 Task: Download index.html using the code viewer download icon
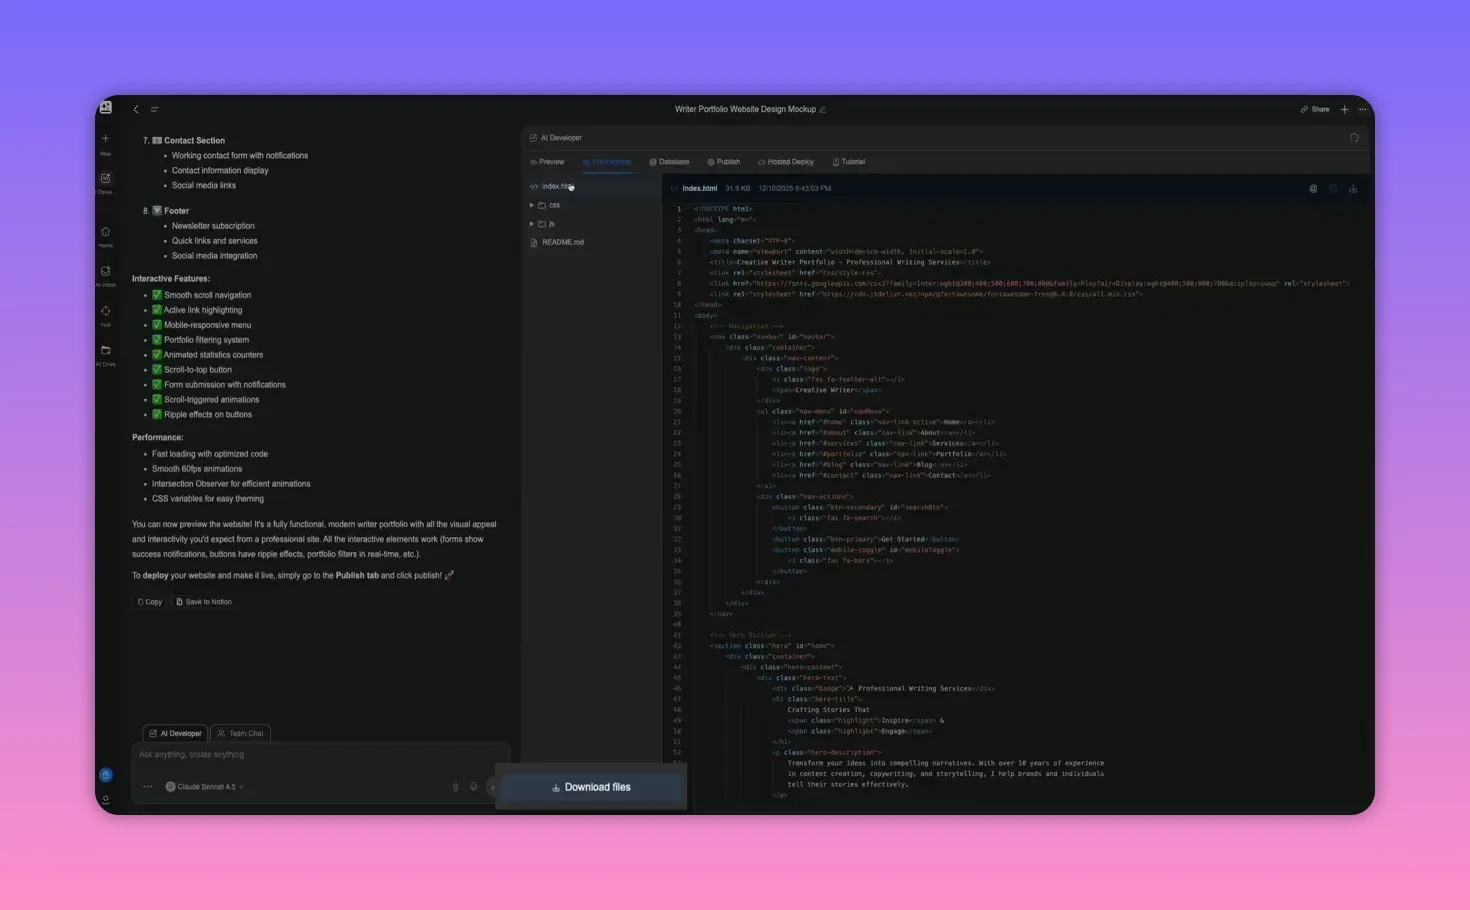coord(1353,188)
